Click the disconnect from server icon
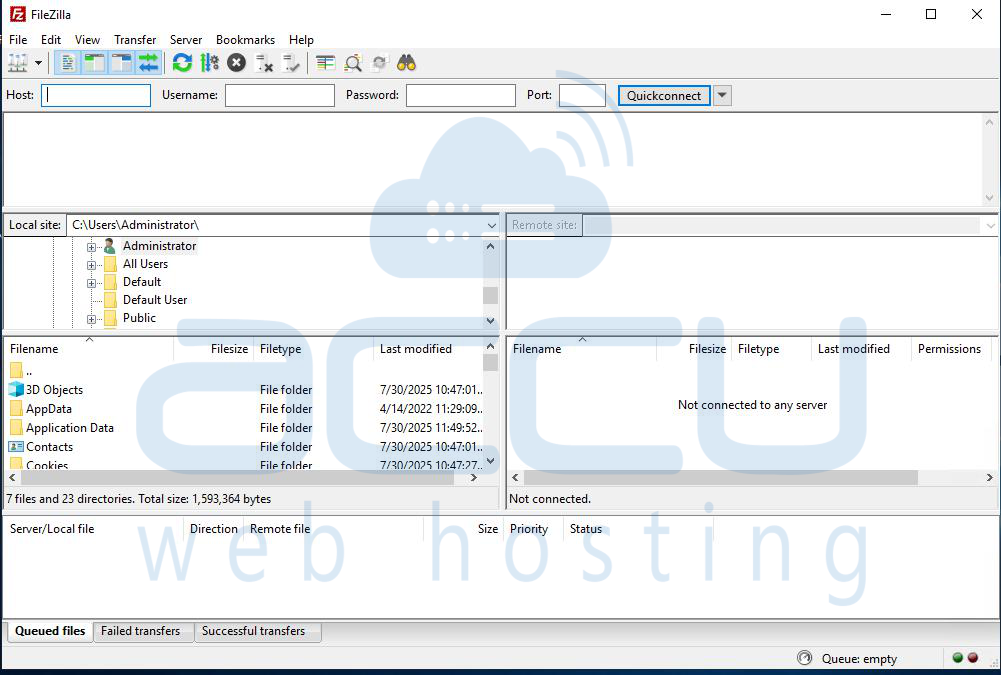 pyautogui.click(x=264, y=63)
